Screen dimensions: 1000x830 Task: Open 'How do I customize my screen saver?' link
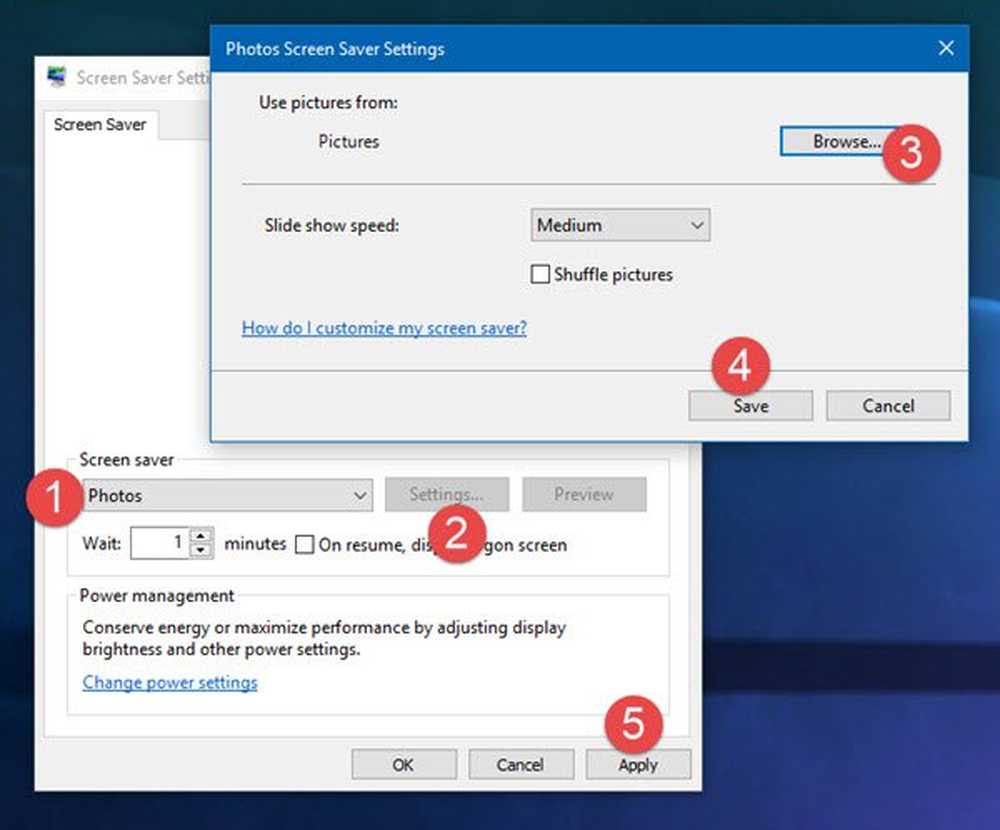point(384,328)
